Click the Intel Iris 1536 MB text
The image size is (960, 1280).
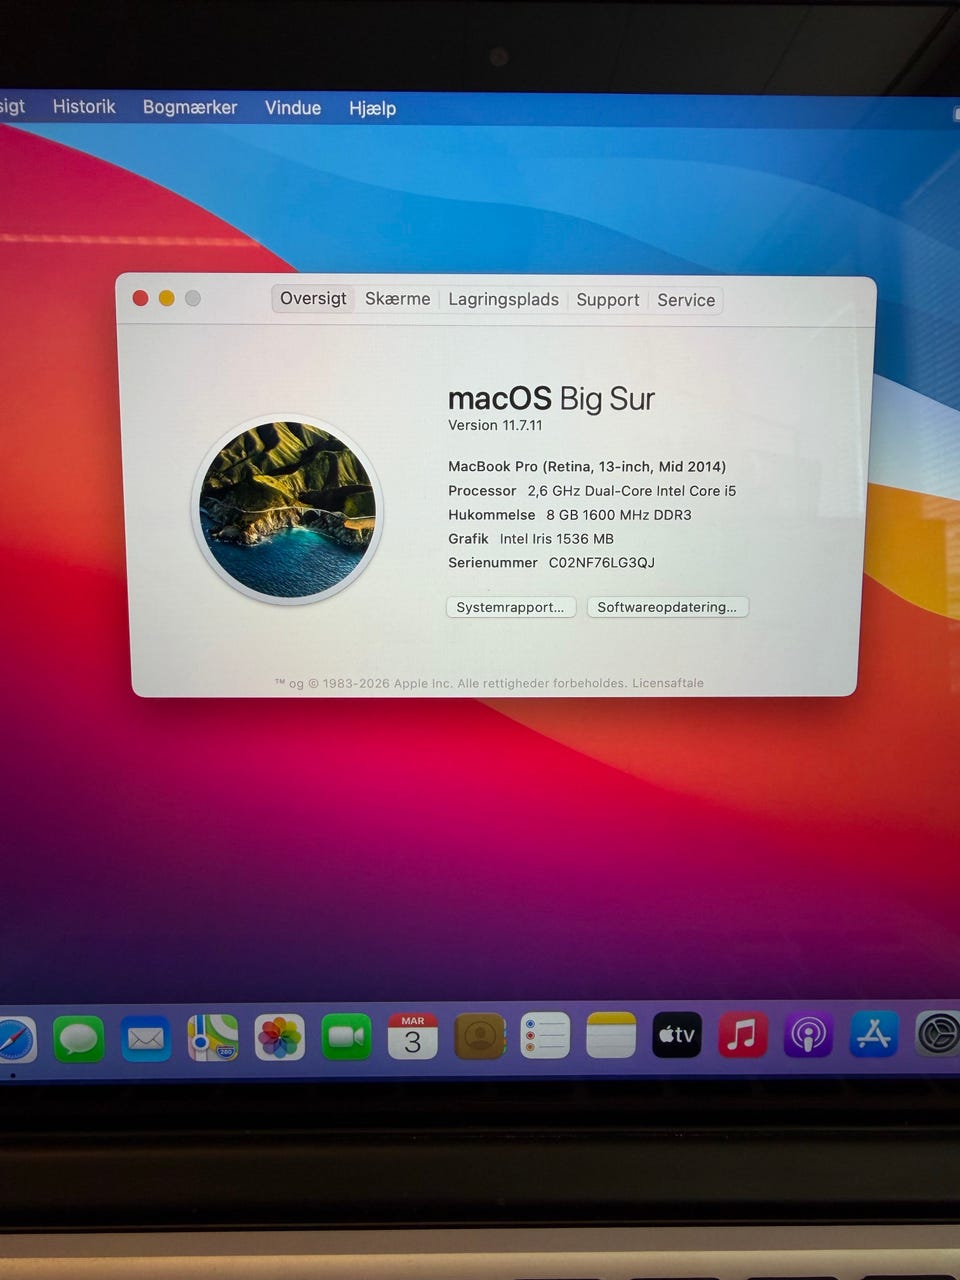[557, 538]
